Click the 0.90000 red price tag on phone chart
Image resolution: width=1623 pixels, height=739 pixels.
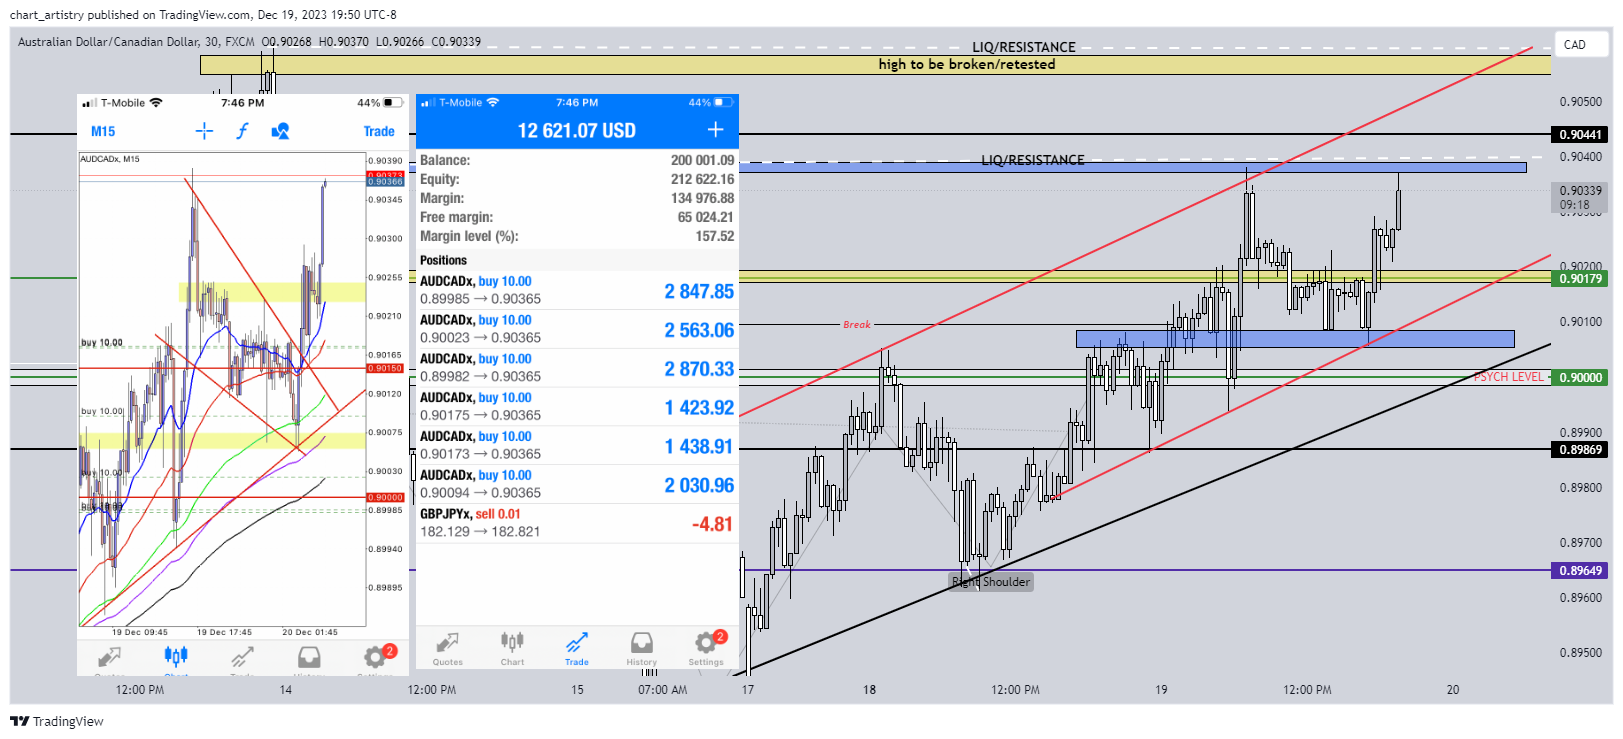[385, 497]
